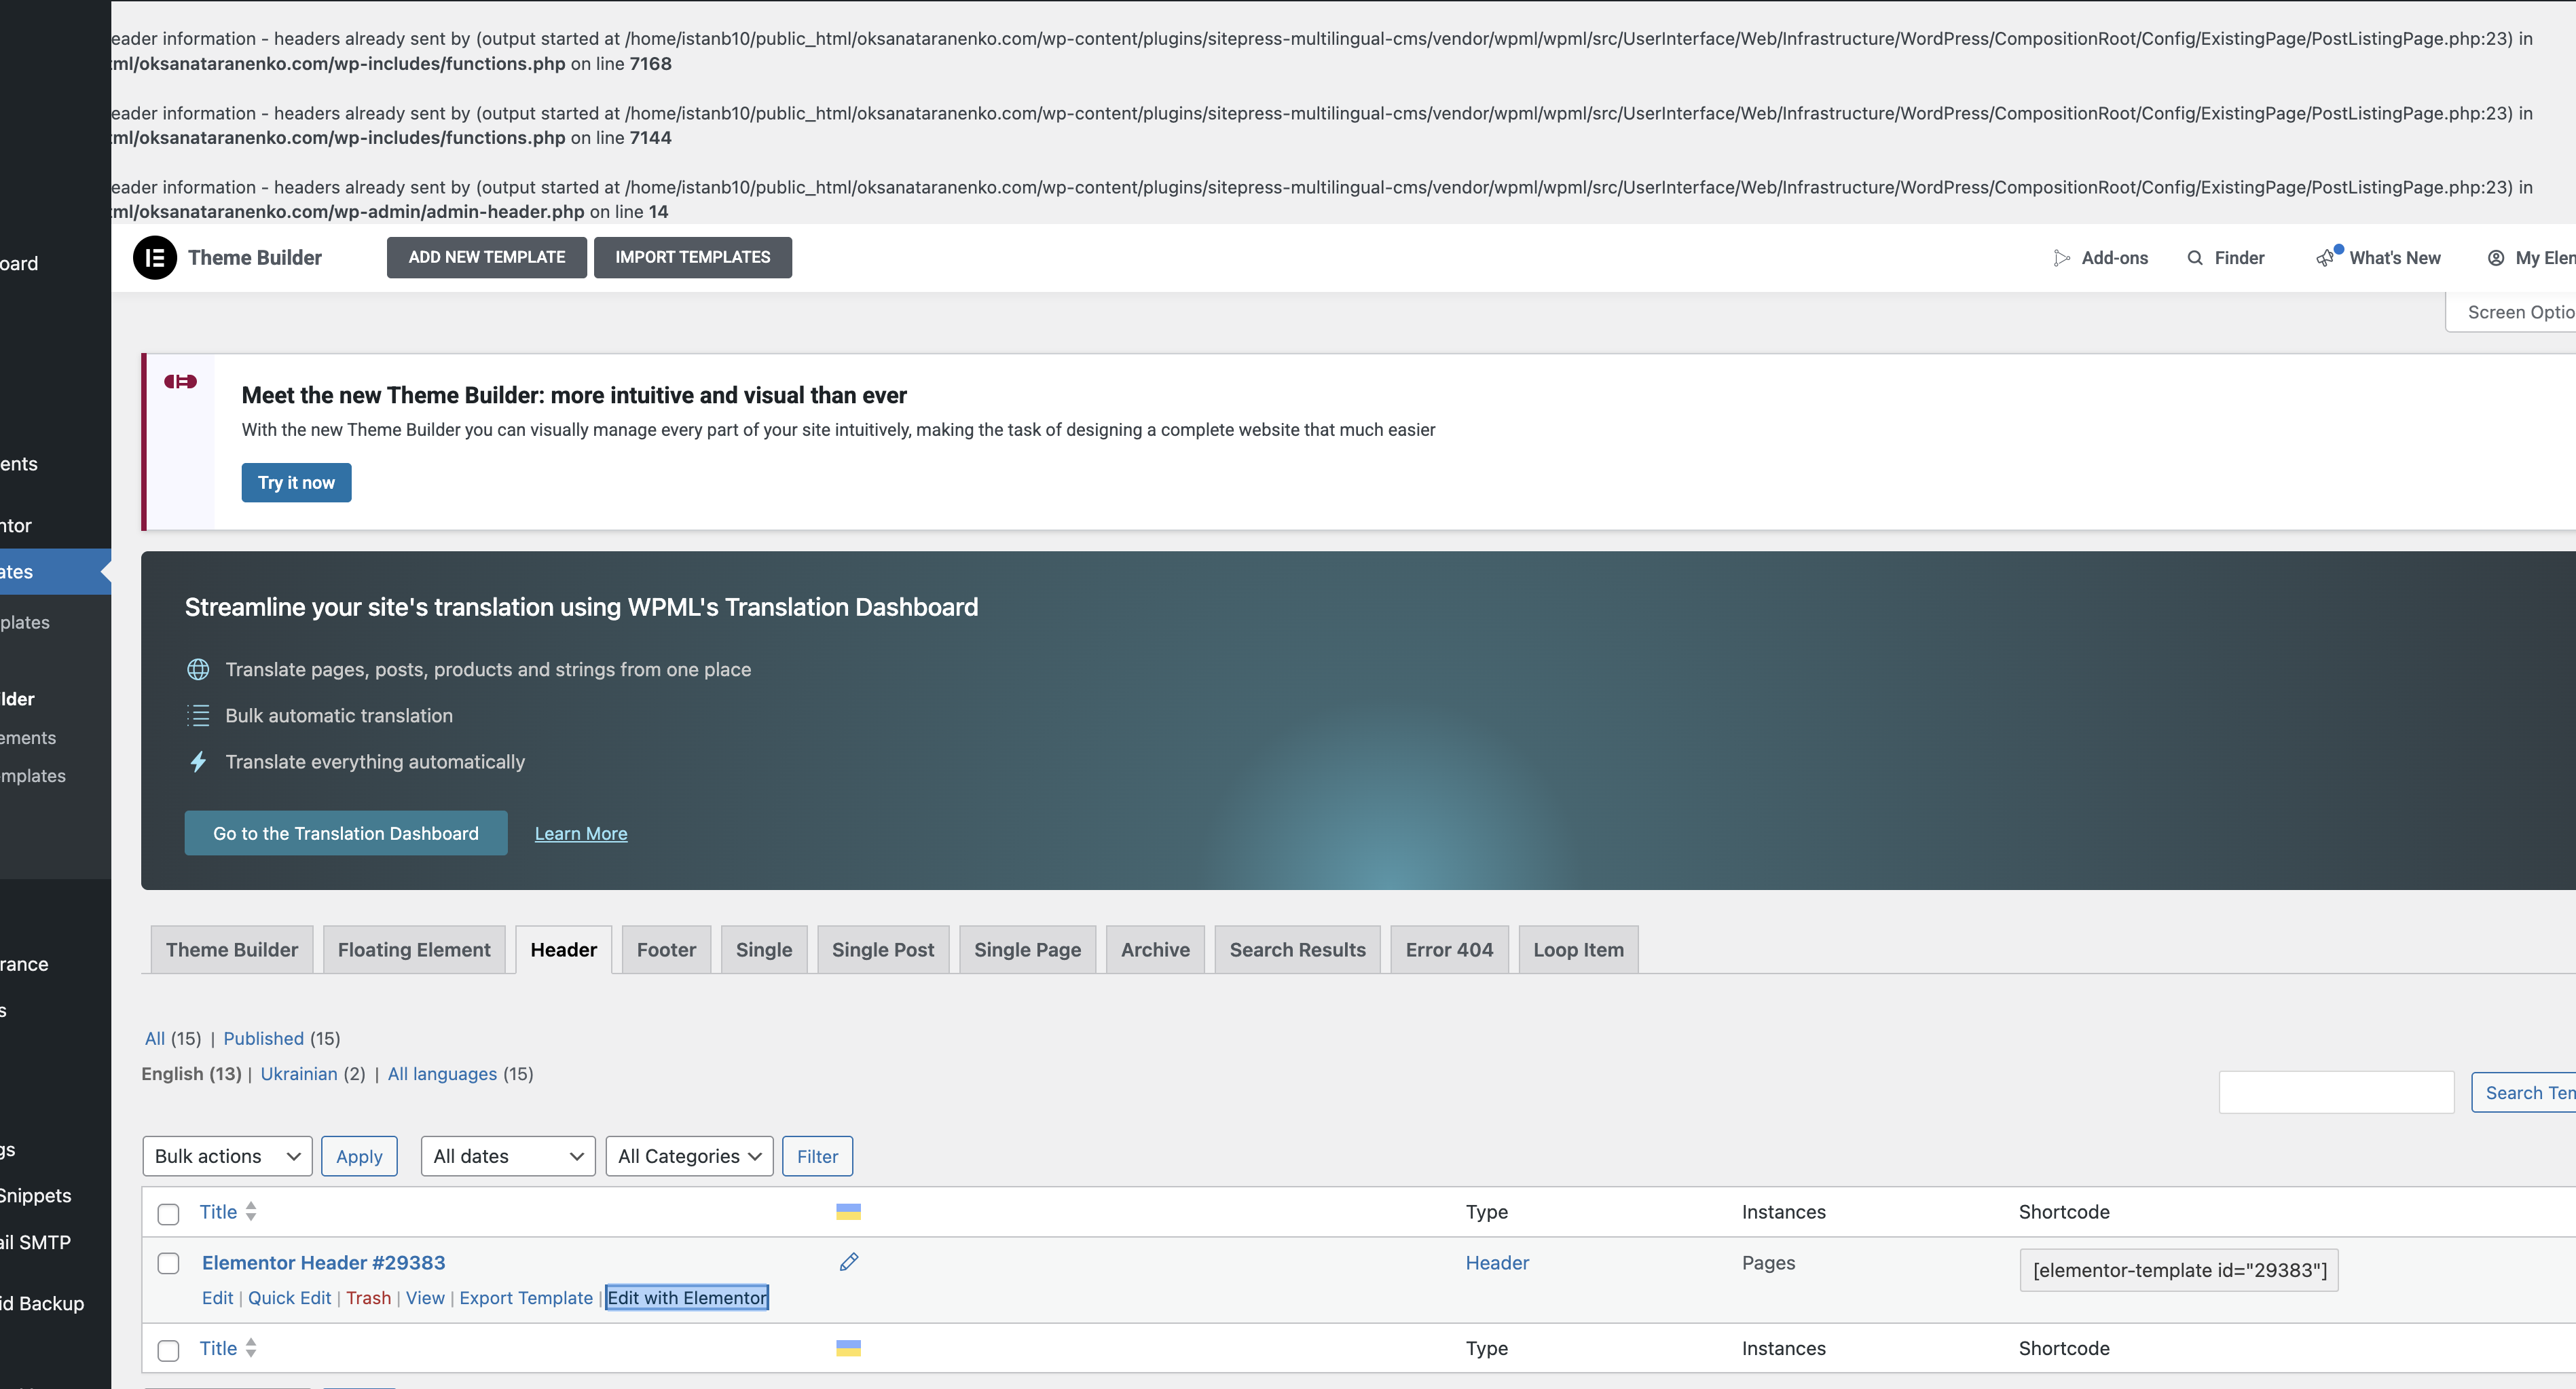2576x1389 pixels.
Task: Filter templates by Published
Action: pyautogui.click(x=263, y=1038)
